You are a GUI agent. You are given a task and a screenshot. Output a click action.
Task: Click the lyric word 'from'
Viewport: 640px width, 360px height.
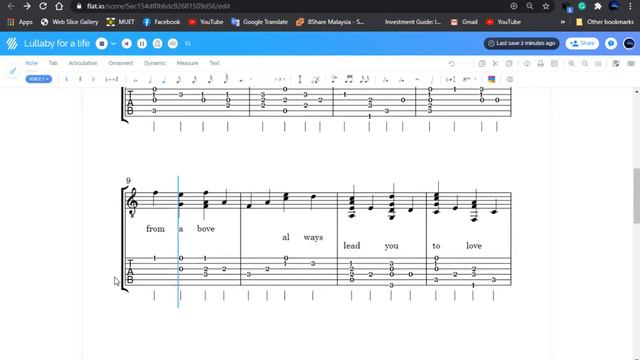point(156,229)
